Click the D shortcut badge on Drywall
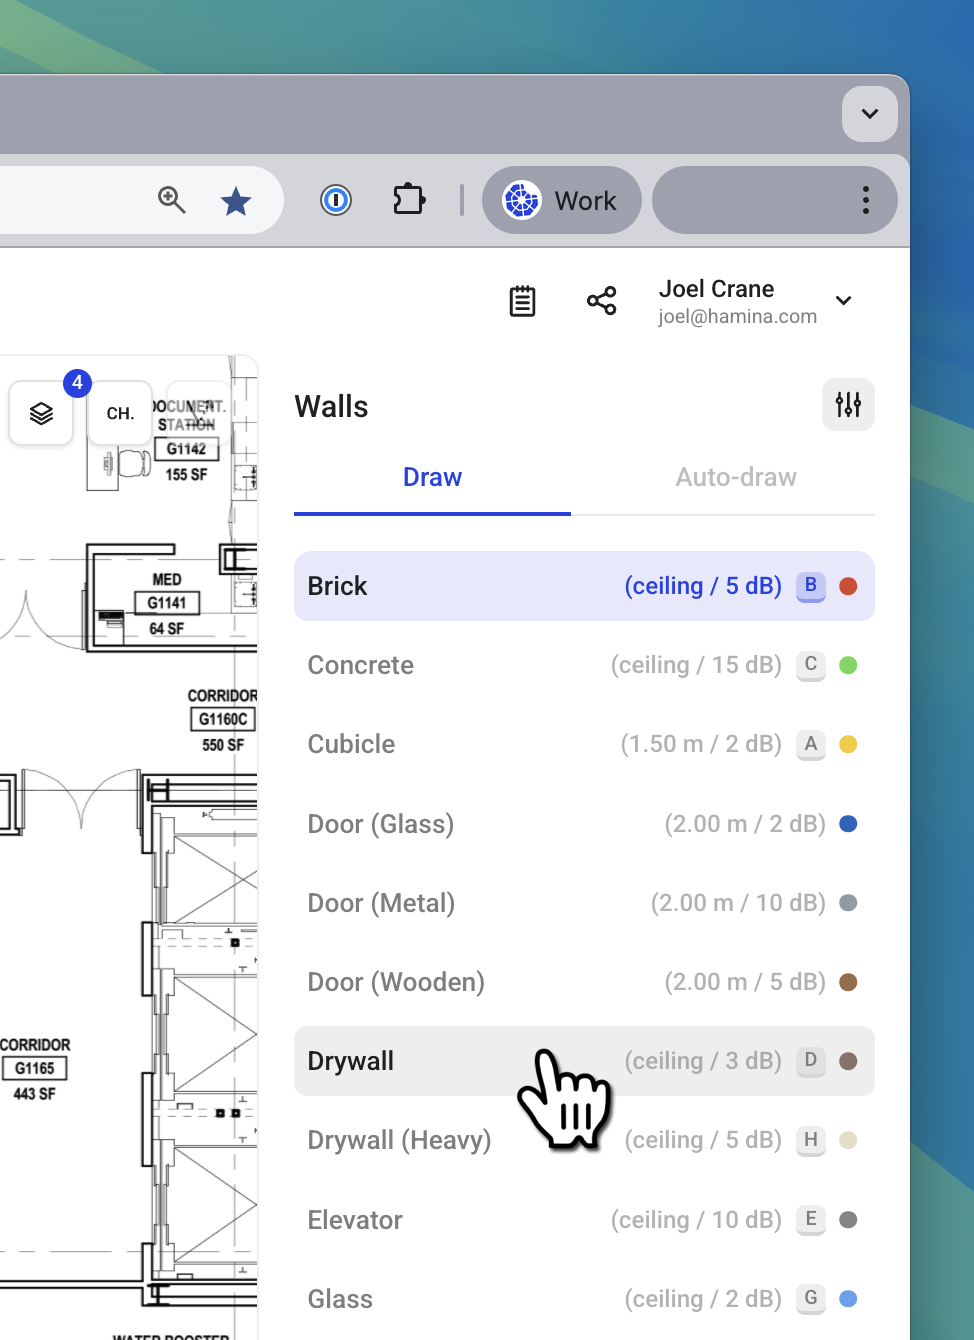974x1340 pixels. 811,1061
